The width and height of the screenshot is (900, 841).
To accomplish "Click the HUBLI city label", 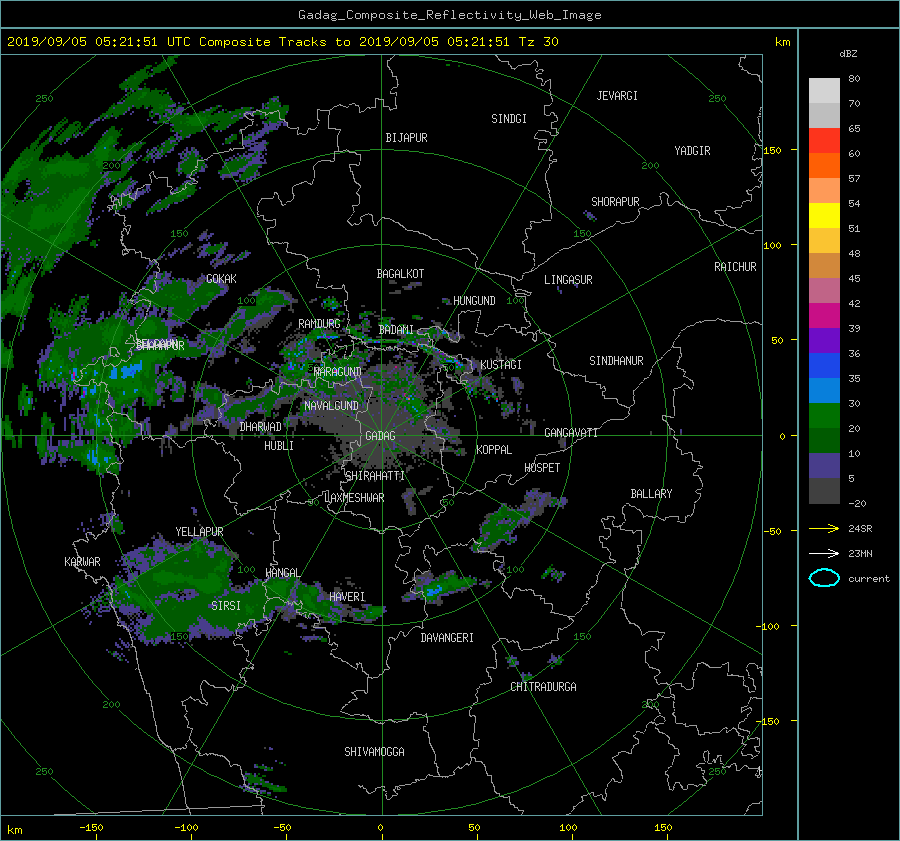I will click(x=278, y=446).
